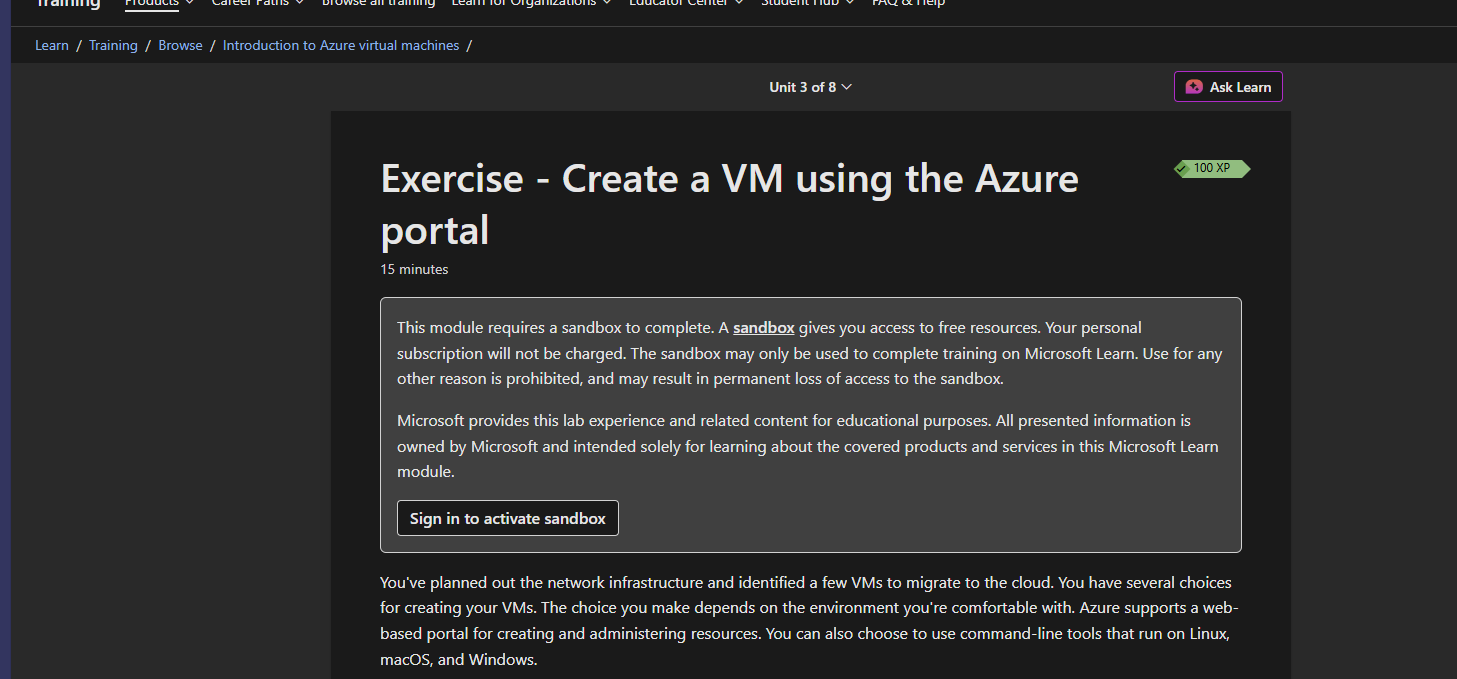Viewport: 1457px width, 679px height.
Task: Click the 15 minutes duration text
Action: (x=414, y=269)
